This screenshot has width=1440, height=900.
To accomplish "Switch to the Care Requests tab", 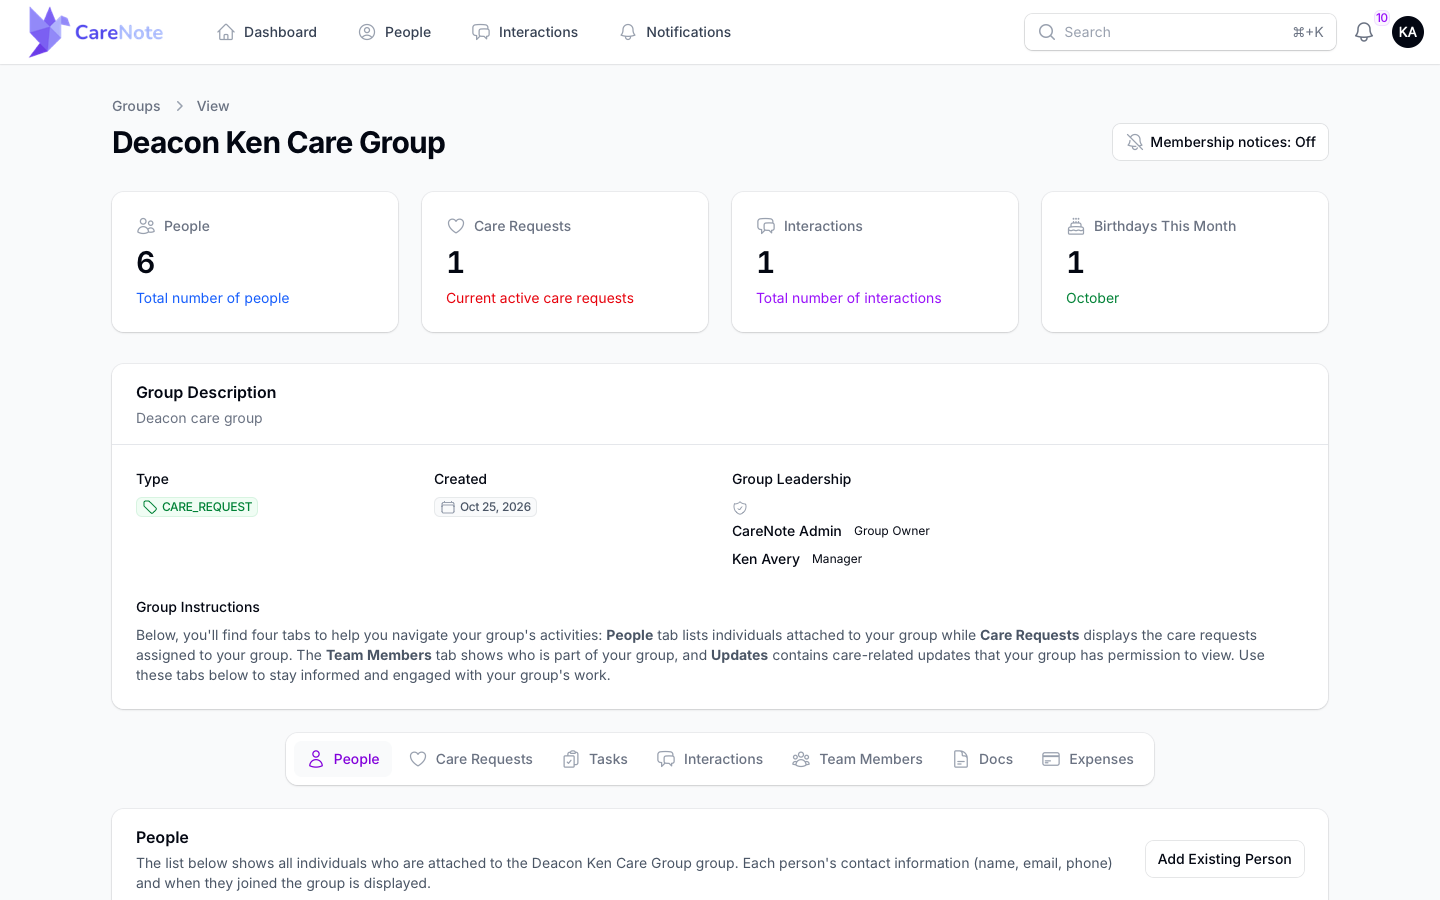I will coord(471,759).
